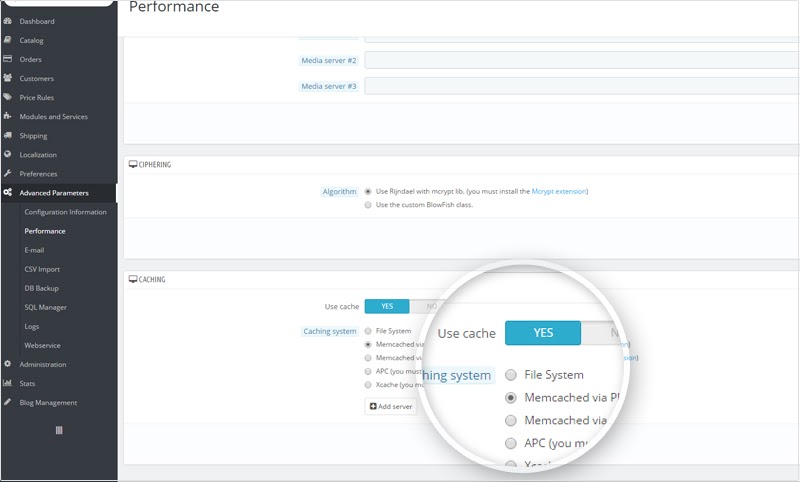The width and height of the screenshot is (800, 482).
Task: Click the Customers people icon
Action: pos(8,78)
